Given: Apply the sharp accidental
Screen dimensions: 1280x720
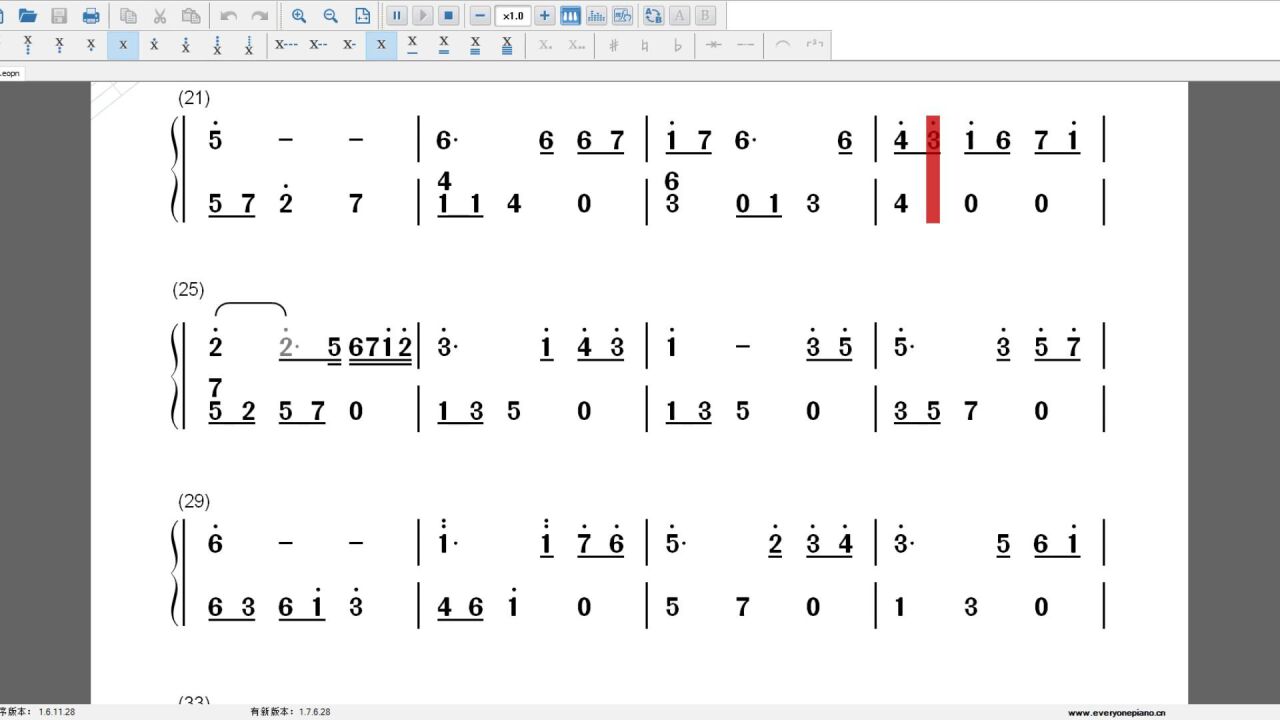Looking at the screenshot, I should (614, 45).
